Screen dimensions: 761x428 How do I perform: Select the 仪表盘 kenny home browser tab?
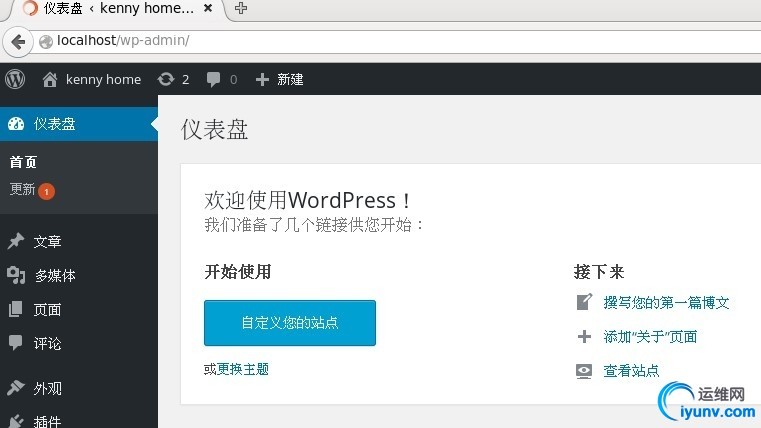point(118,8)
